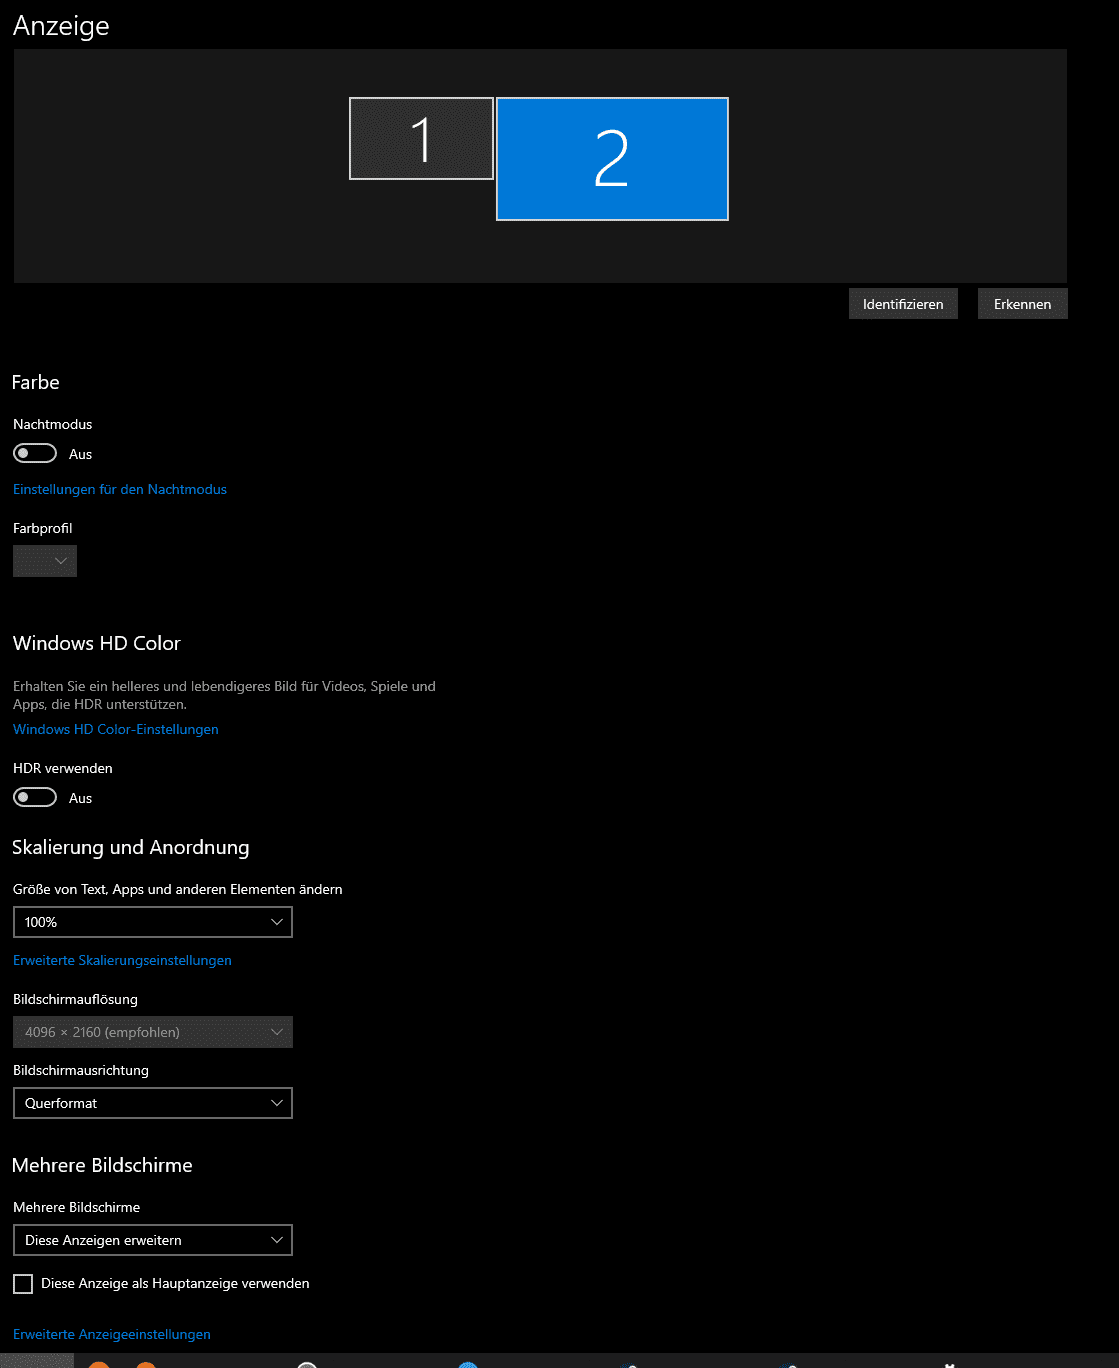Go to Erweiterte Anzeigeeinstellungen
This screenshot has height=1368, width=1119.
coord(112,1334)
